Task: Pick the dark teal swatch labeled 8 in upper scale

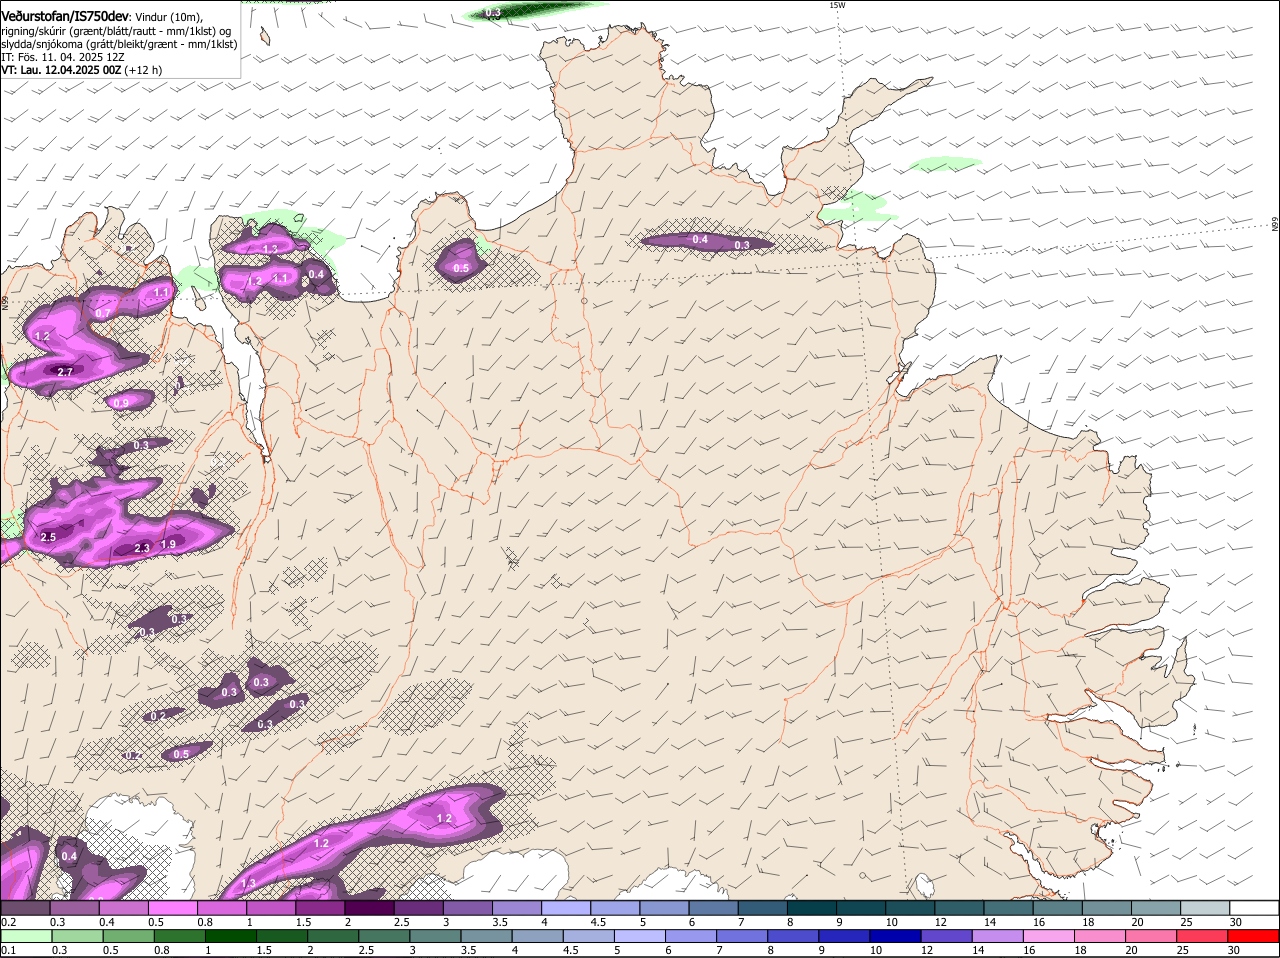Action: (x=812, y=907)
